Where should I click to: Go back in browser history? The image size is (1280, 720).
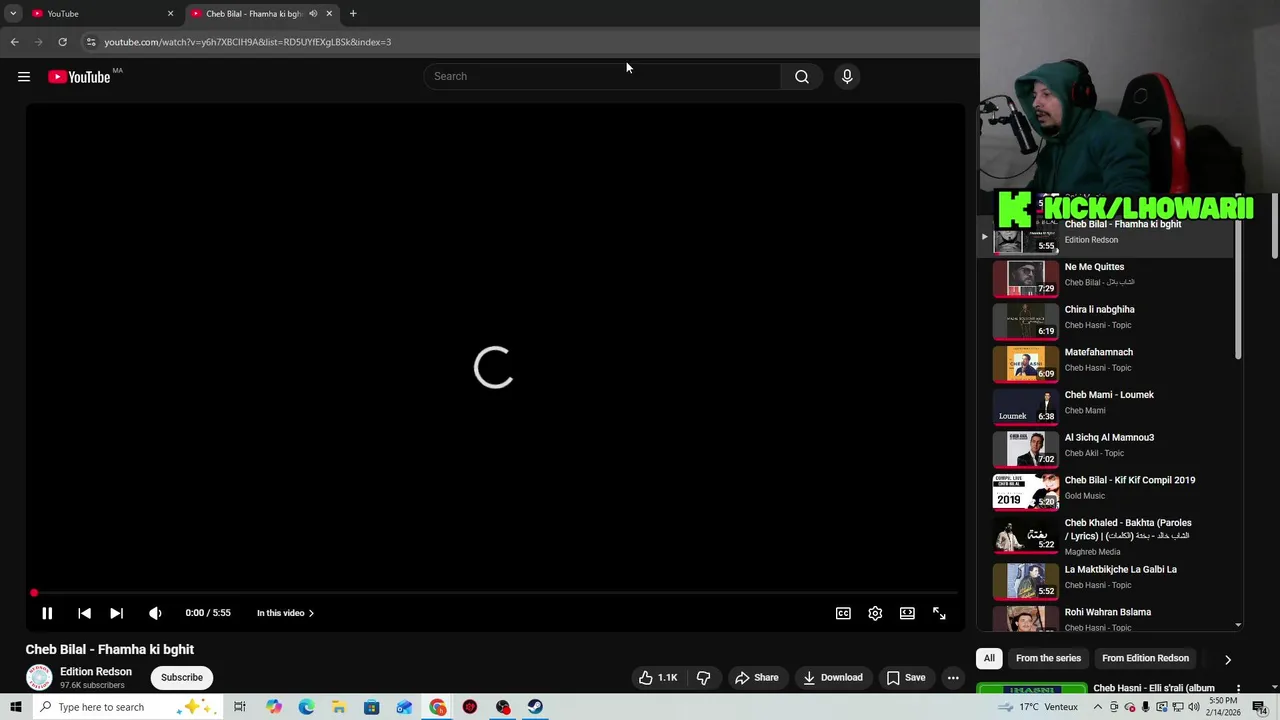point(14,42)
